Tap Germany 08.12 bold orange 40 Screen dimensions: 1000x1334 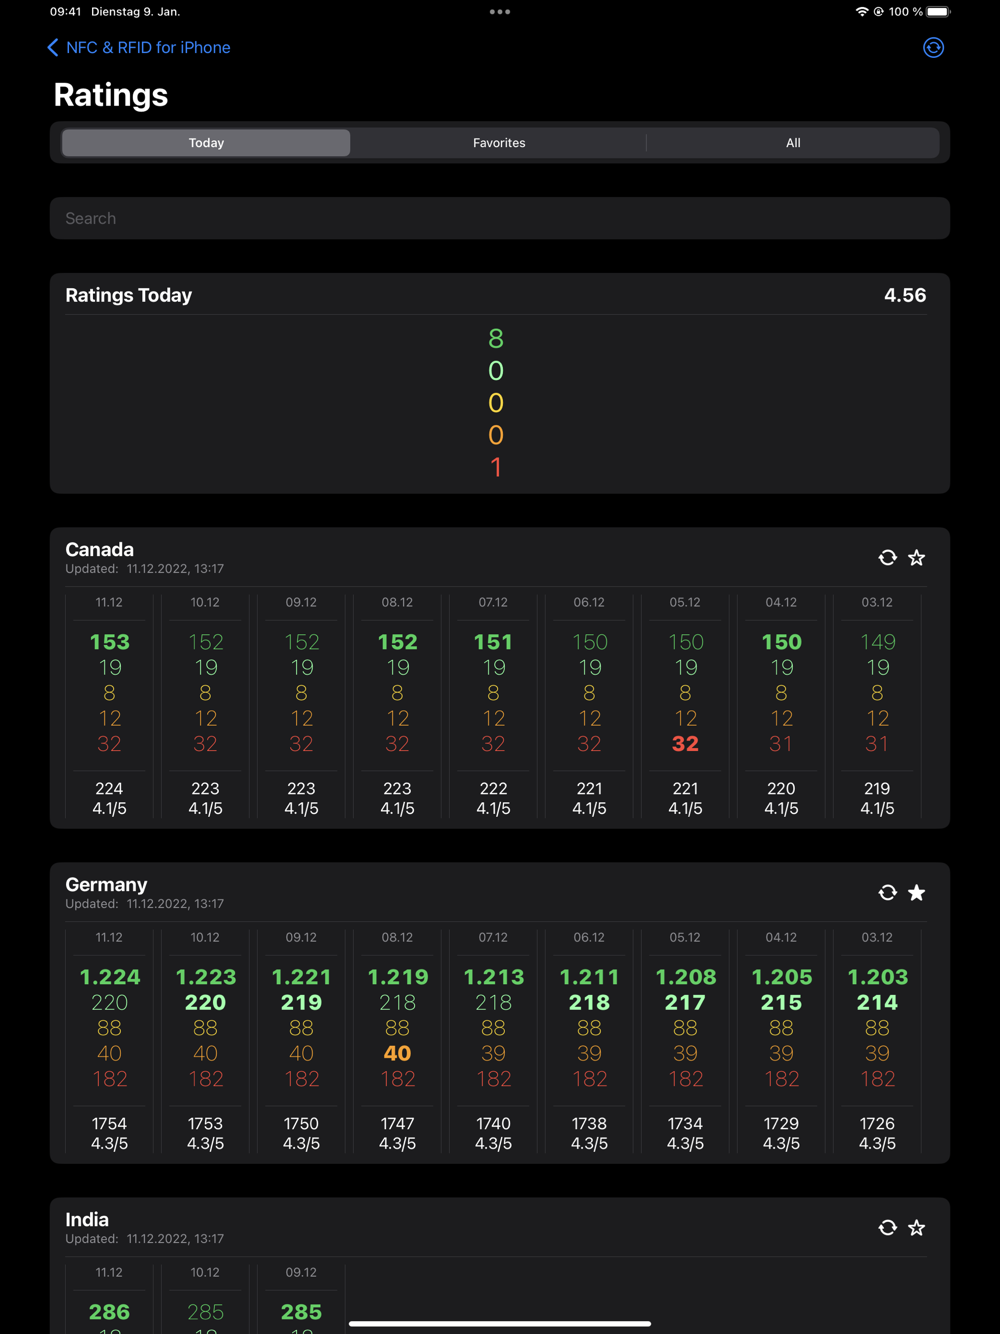pyautogui.click(x=397, y=1053)
